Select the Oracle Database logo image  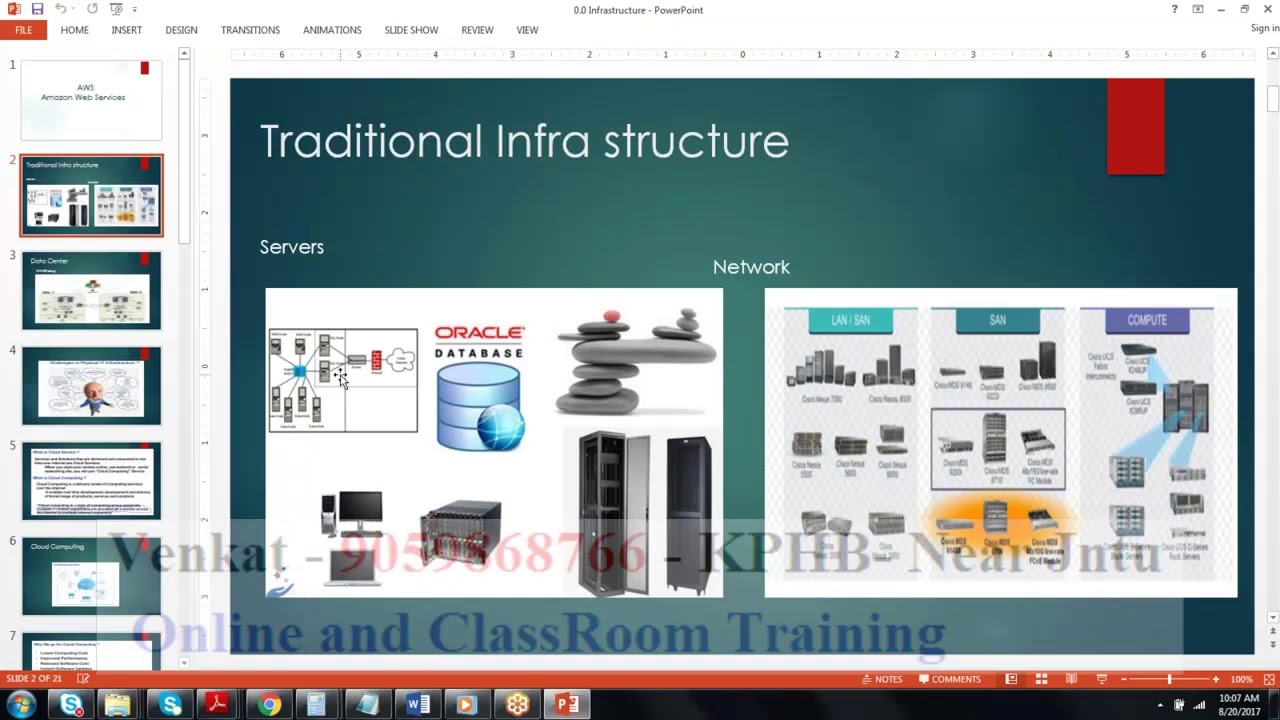[x=480, y=386]
